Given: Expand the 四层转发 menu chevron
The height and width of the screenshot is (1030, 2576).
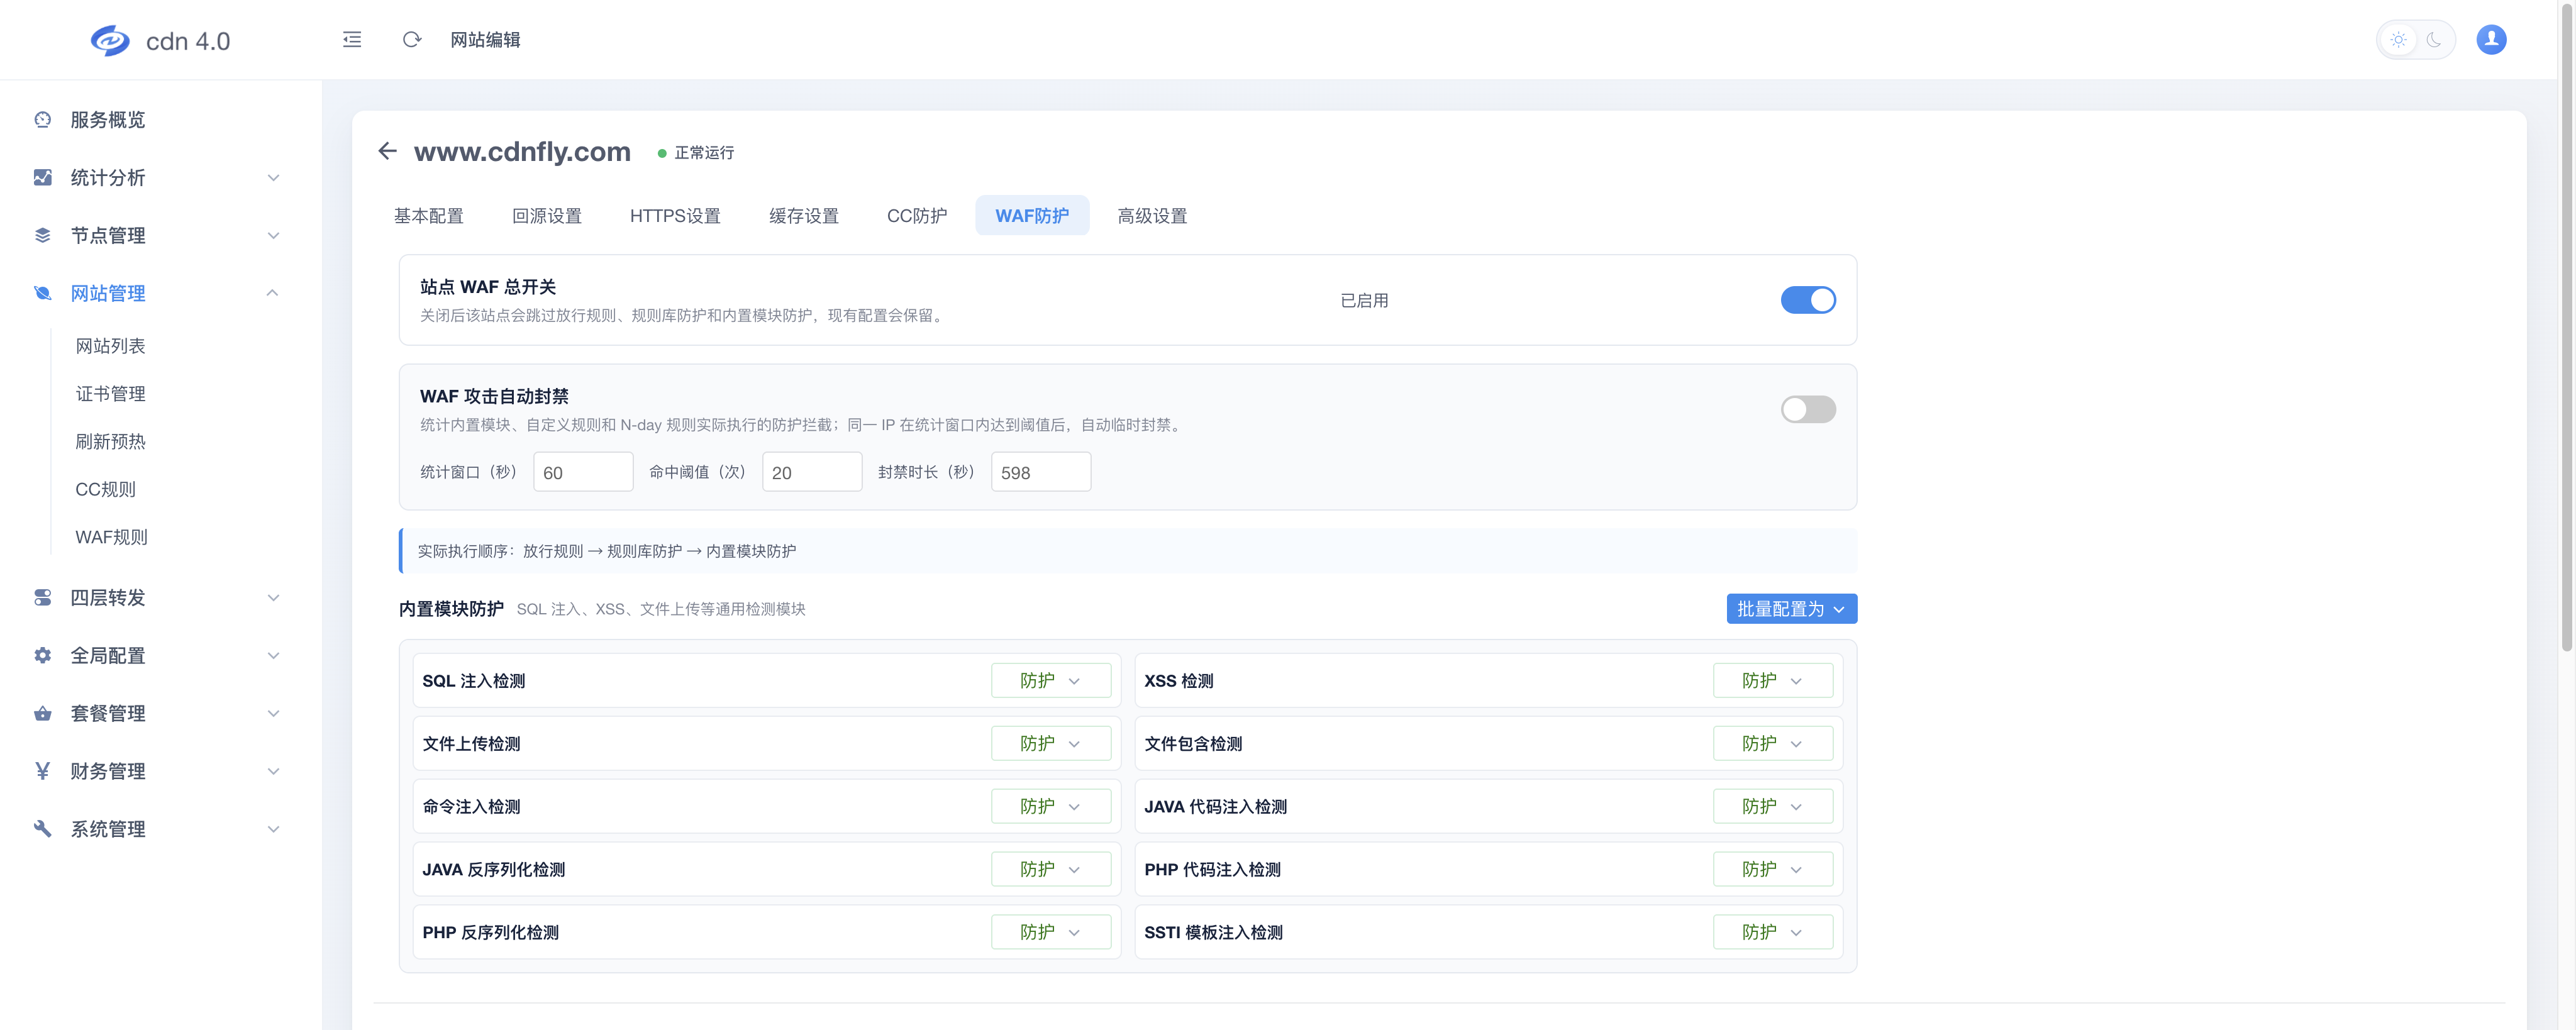Looking at the screenshot, I should click(x=273, y=598).
